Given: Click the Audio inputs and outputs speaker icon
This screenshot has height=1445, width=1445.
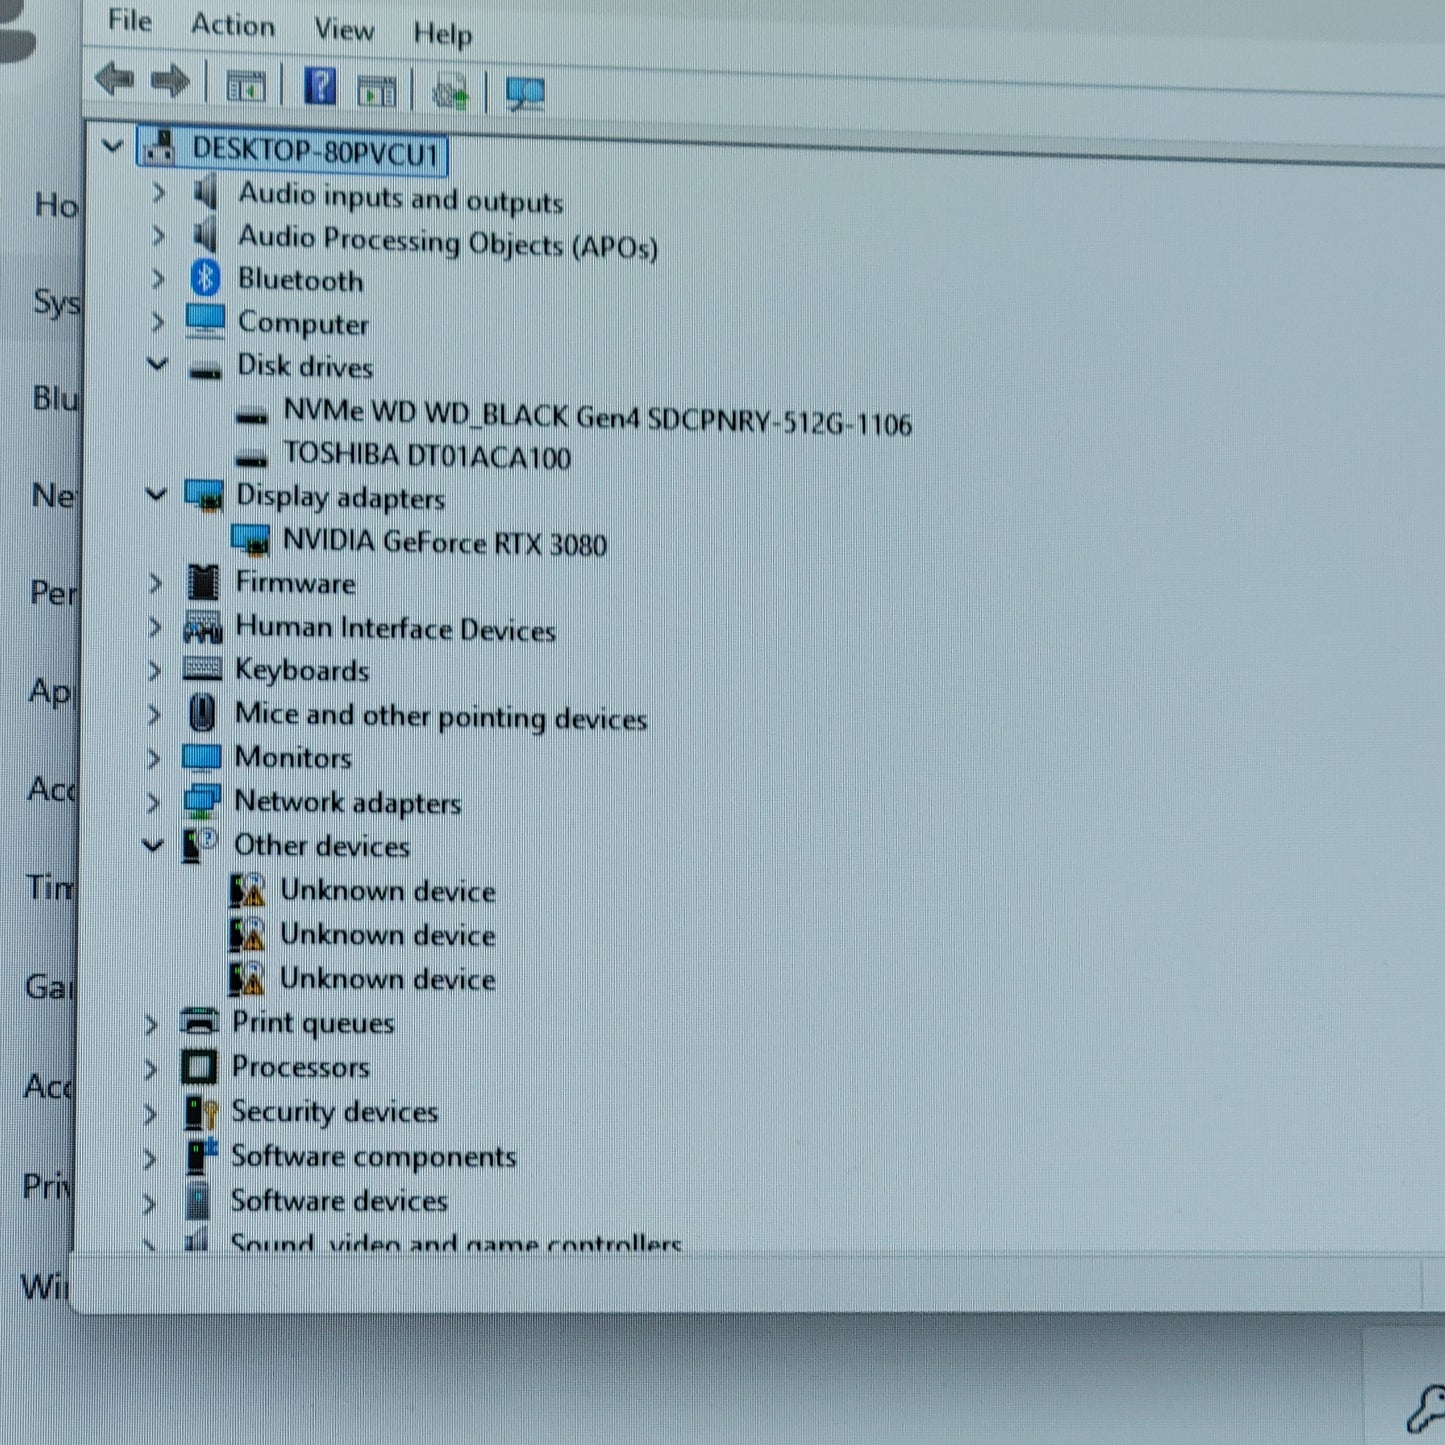Looking at the screenshot, I should coord(205,191).
